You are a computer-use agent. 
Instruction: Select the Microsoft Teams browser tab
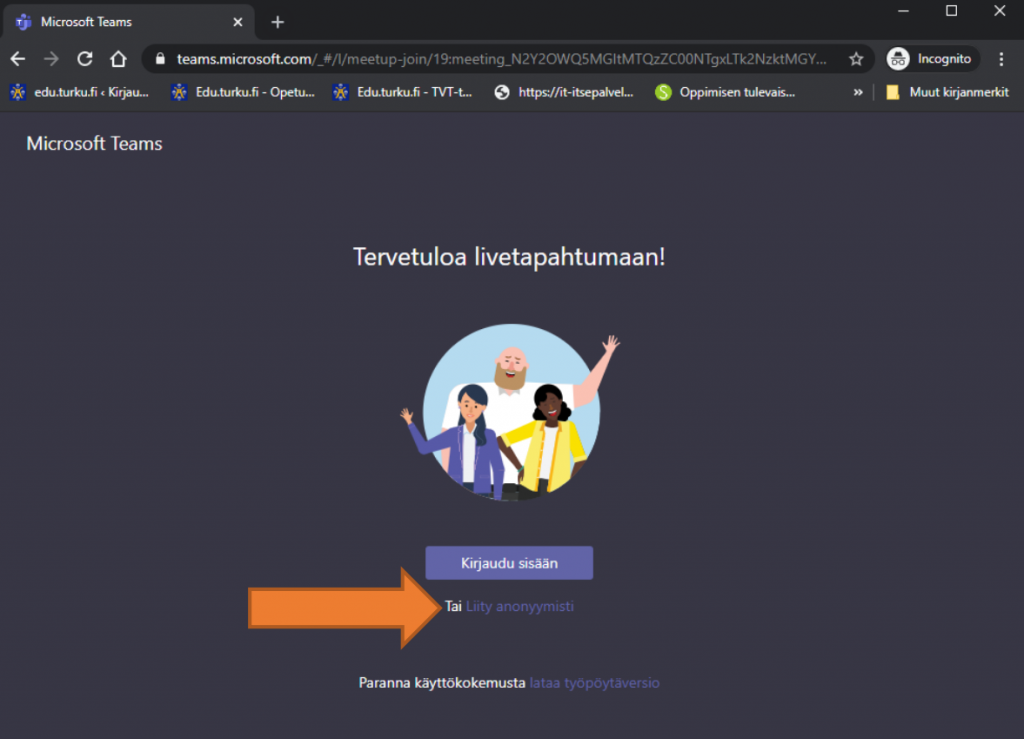click(x=129, y=22)
